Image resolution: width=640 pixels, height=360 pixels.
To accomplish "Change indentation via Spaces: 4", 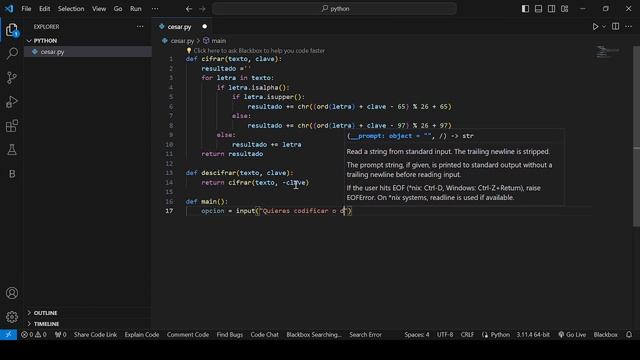I will tap(417, 335).
